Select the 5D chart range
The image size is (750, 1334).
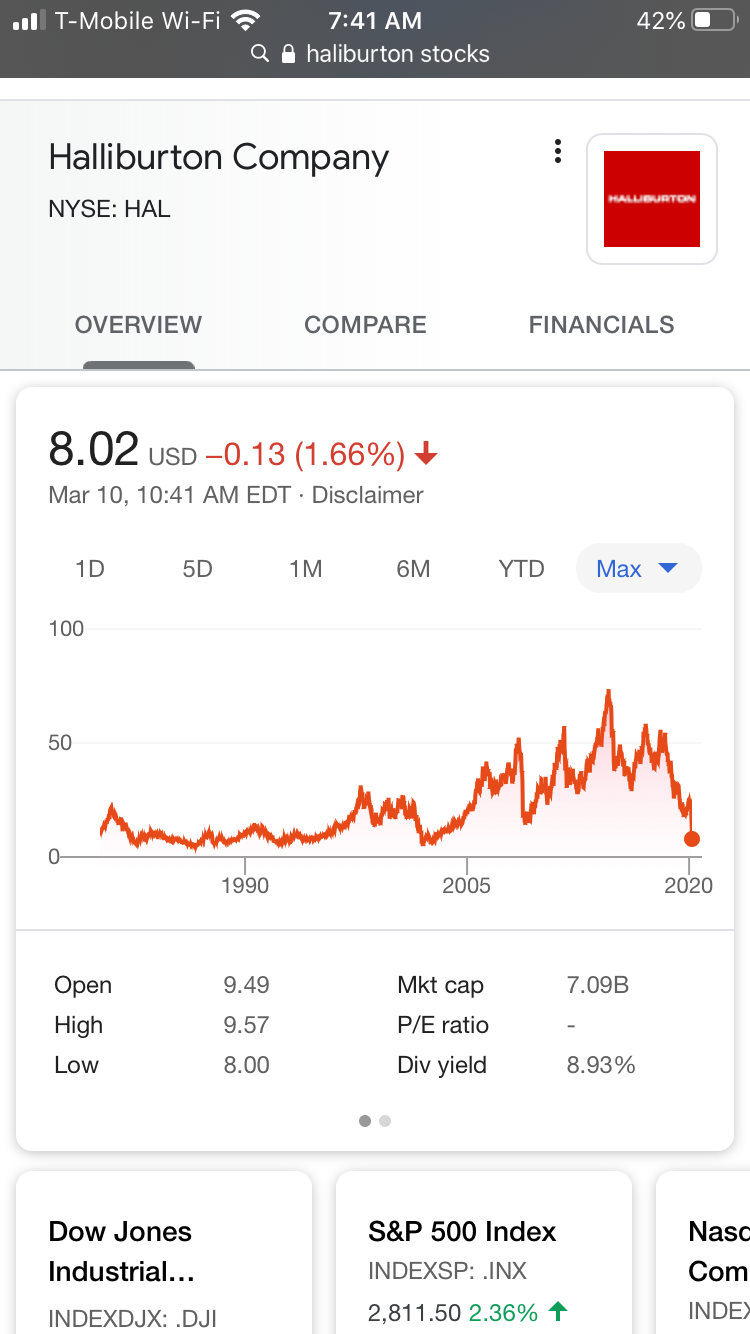click(x=197, y=569)
